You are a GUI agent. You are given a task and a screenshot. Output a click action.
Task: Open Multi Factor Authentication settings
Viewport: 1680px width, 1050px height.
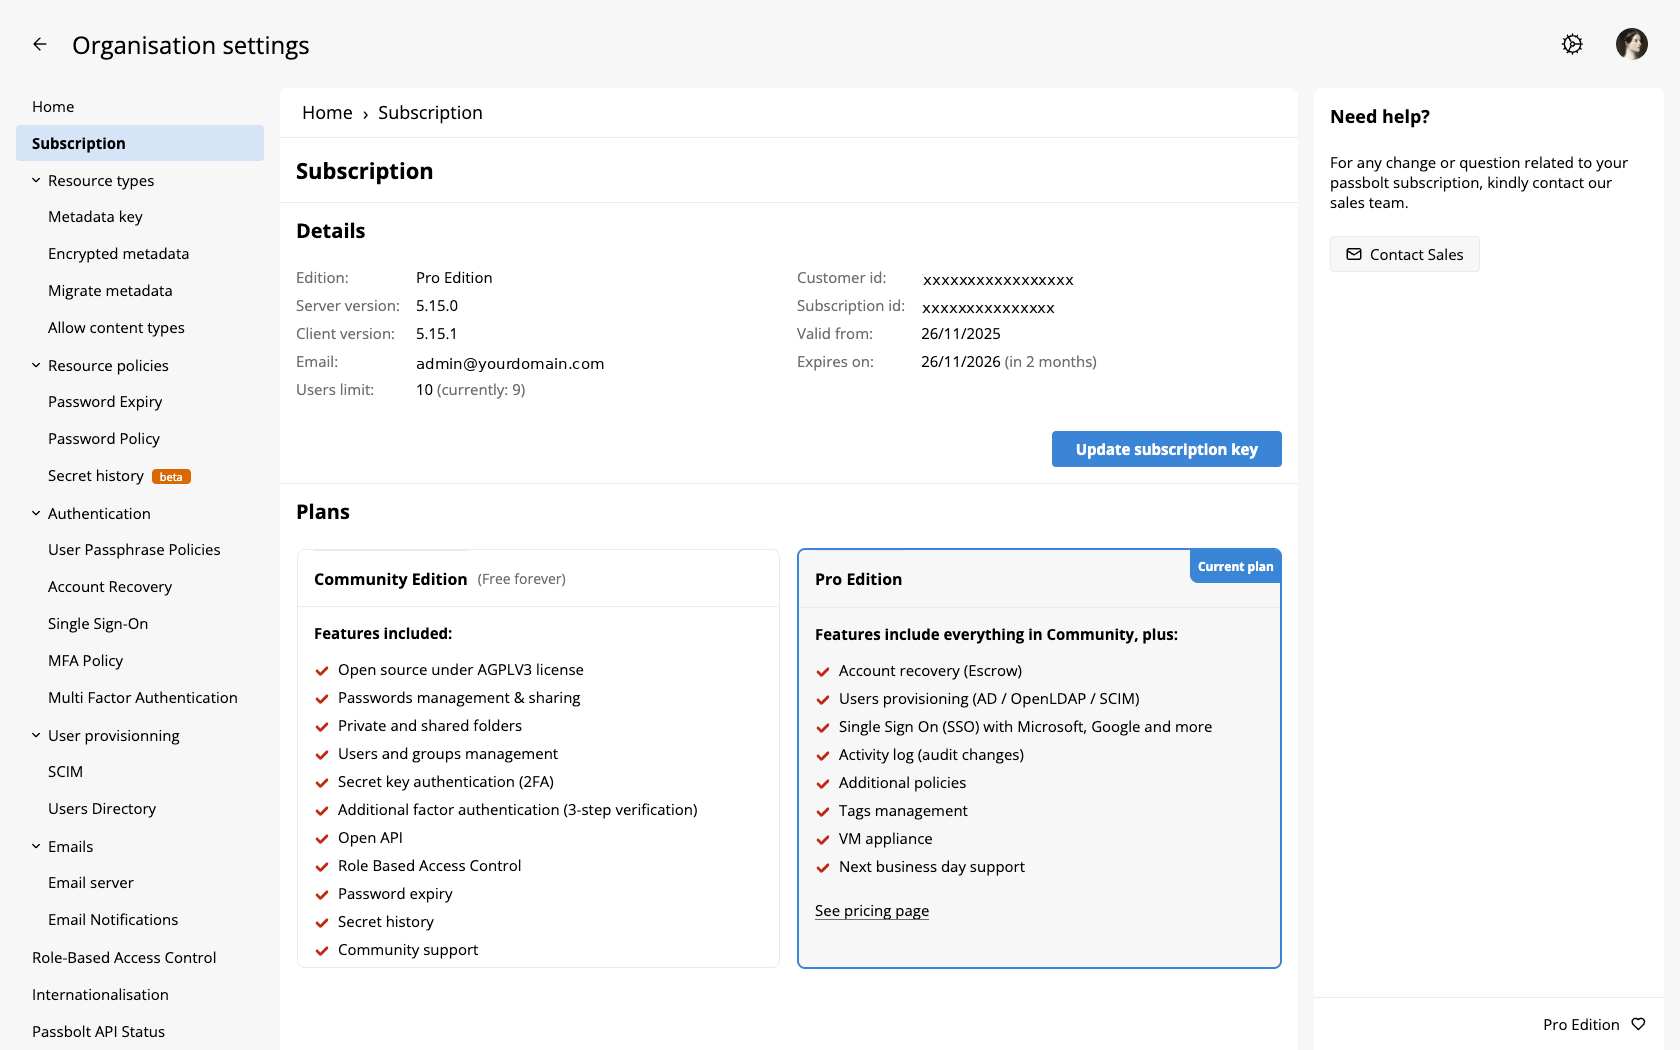click(x=143, y=698)
